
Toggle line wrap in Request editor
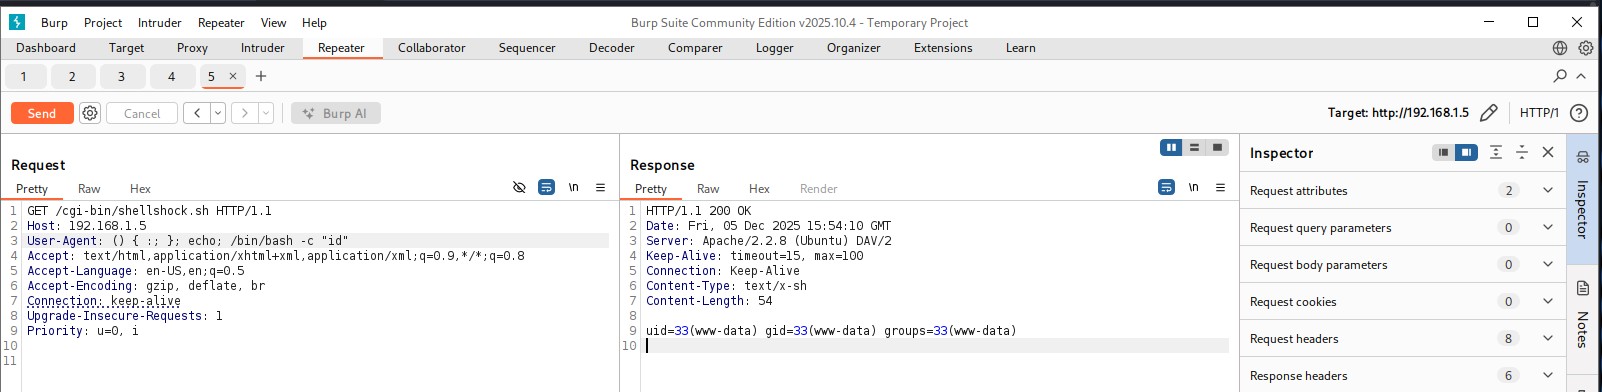pyautogui.click(x=546, y=187)
